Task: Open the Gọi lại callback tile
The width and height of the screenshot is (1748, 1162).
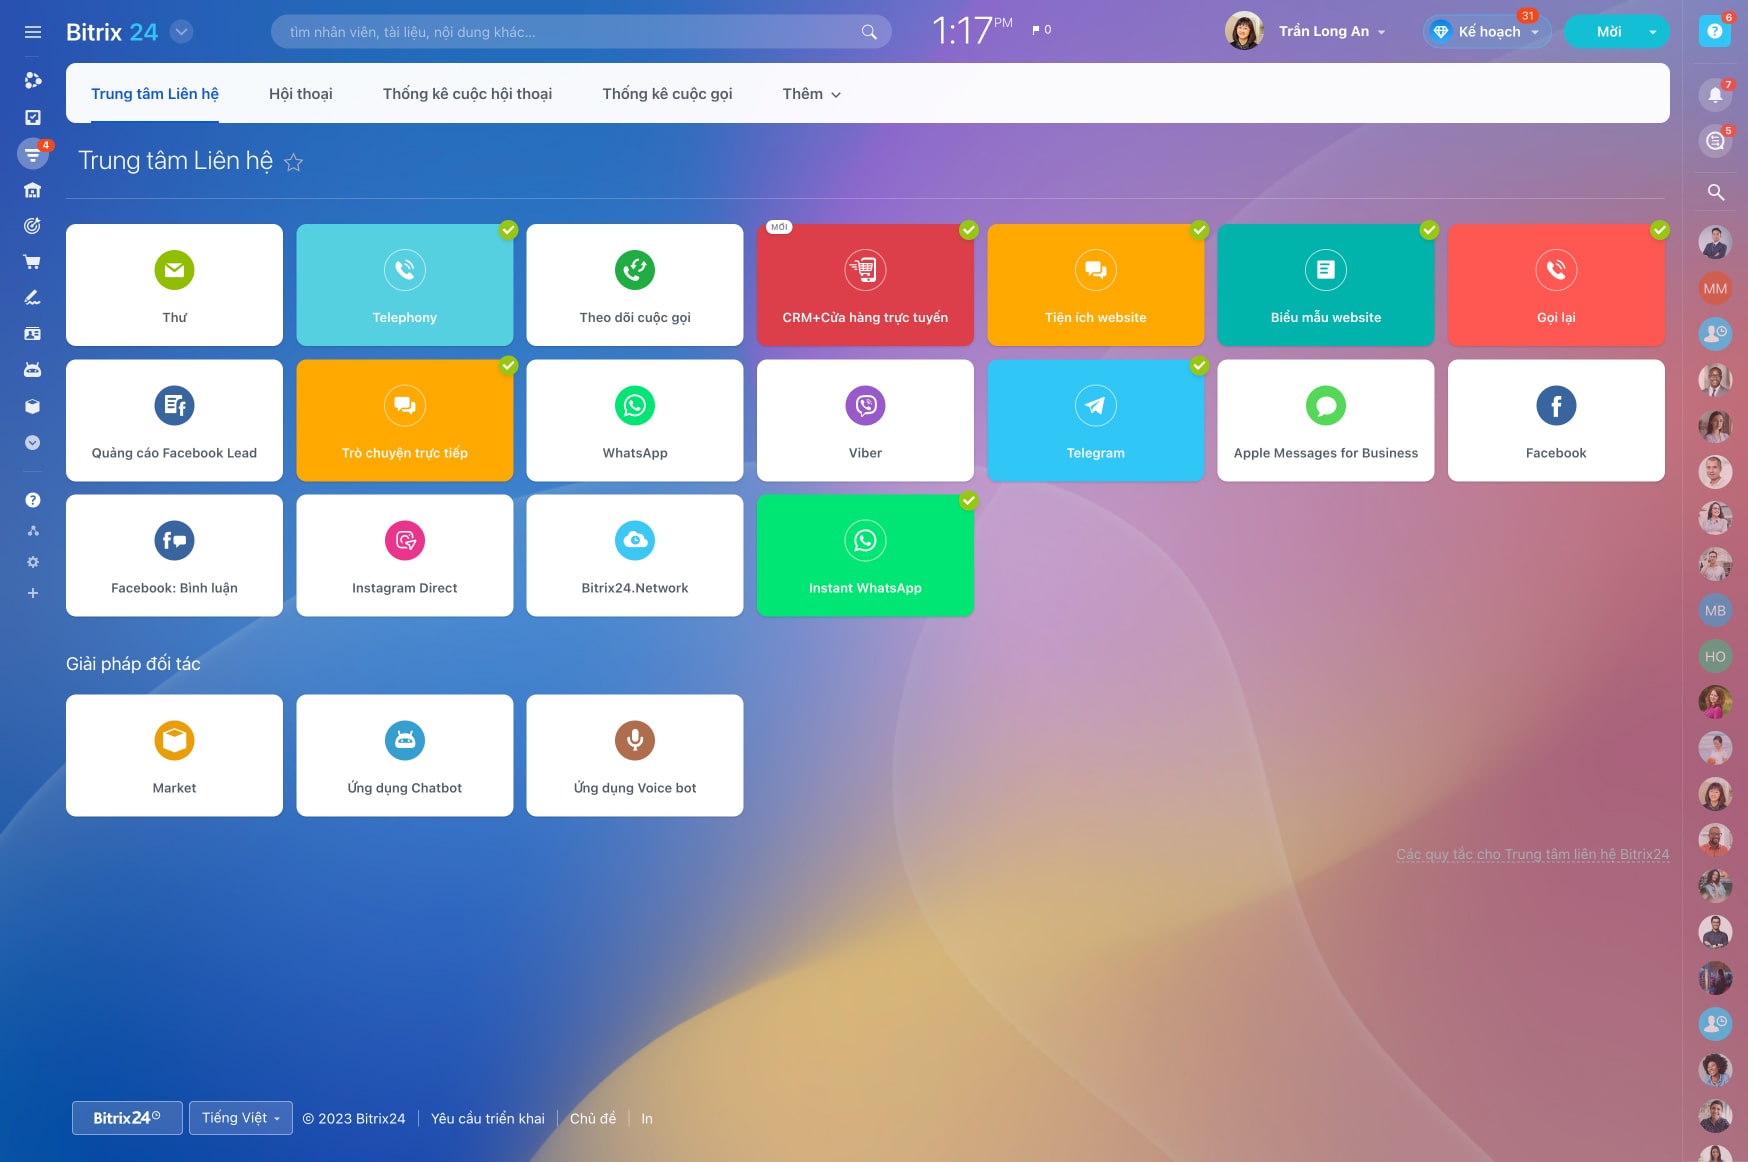Action: (x=1556, y=285)
